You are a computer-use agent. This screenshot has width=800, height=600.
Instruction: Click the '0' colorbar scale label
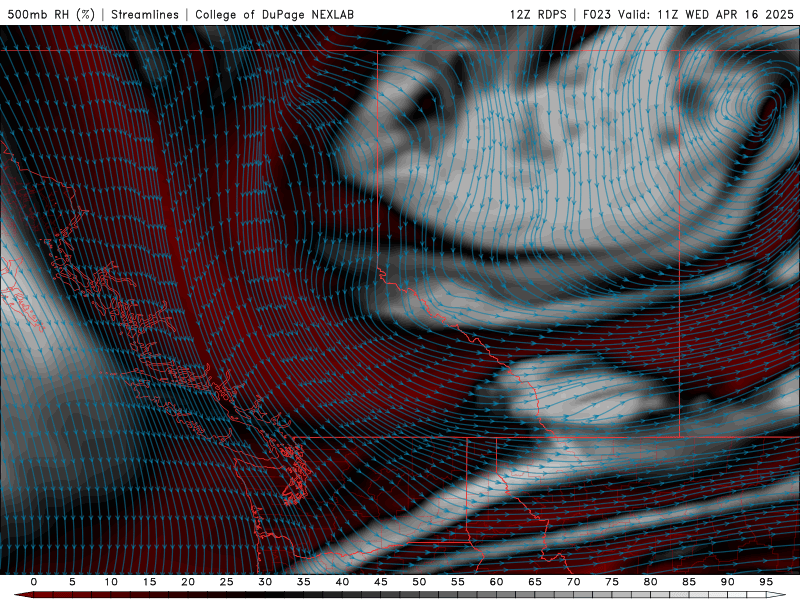click(34, 582)
